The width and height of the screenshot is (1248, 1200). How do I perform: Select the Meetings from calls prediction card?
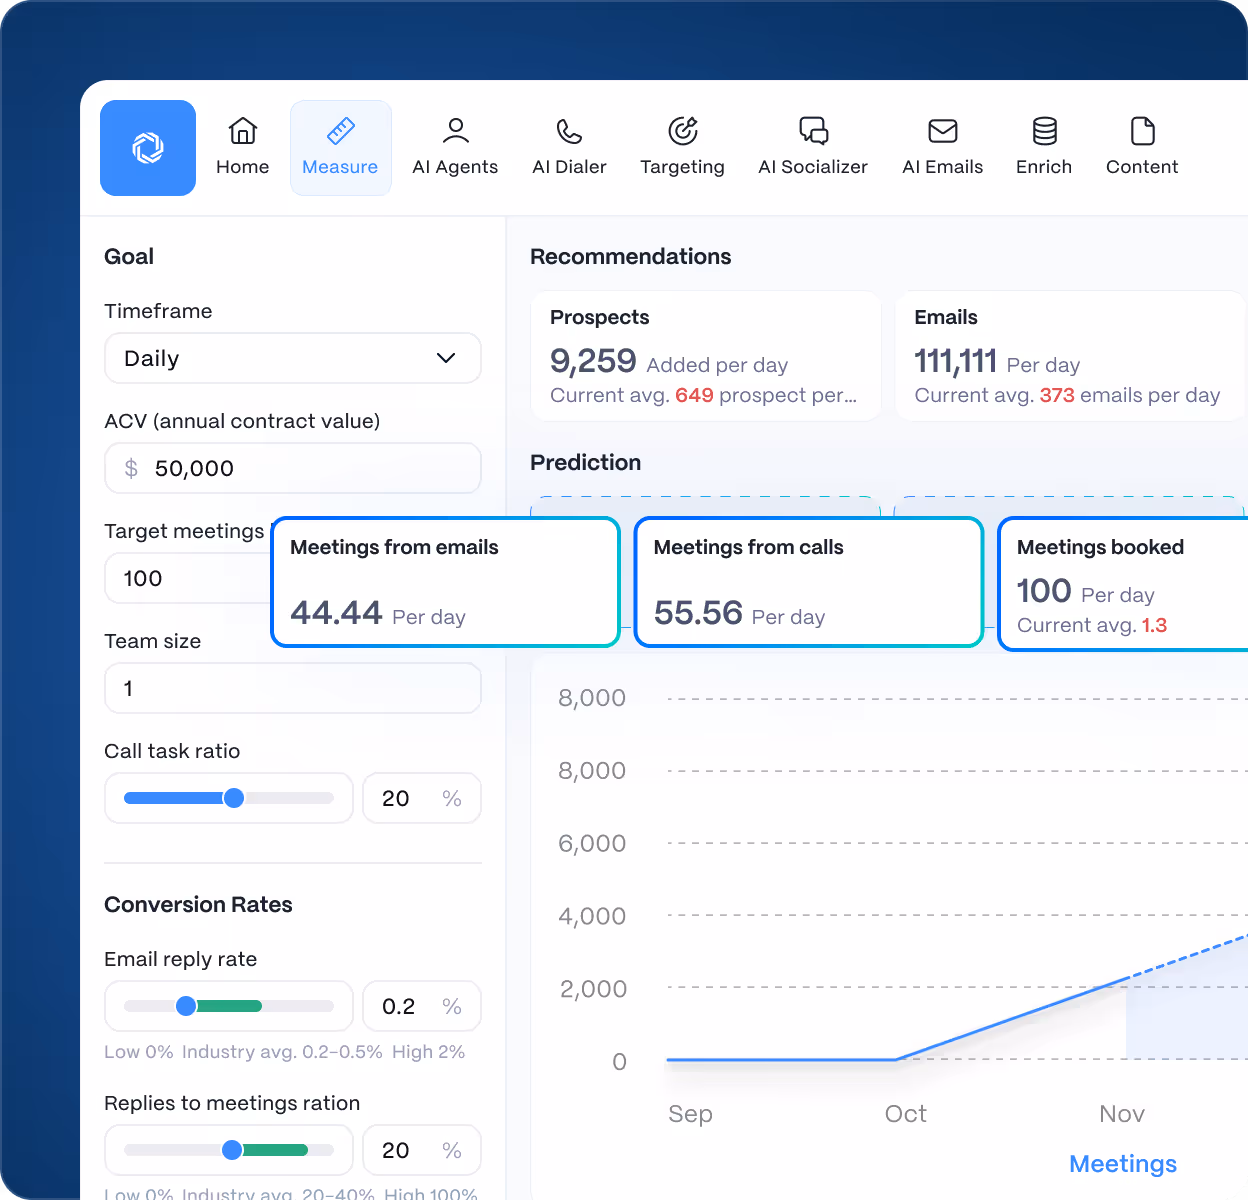808,582
